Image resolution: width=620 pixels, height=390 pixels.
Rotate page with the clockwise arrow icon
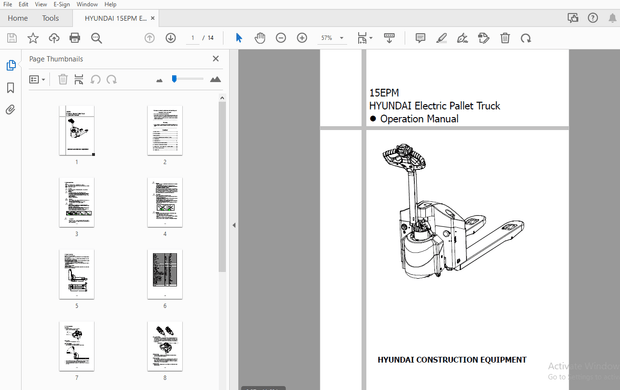pos(525,38)
